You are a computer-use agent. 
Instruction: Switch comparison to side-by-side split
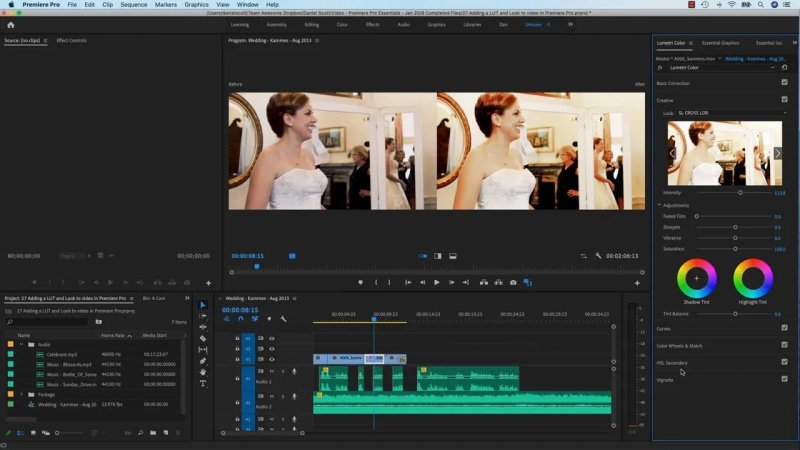(x=423, y=256)
